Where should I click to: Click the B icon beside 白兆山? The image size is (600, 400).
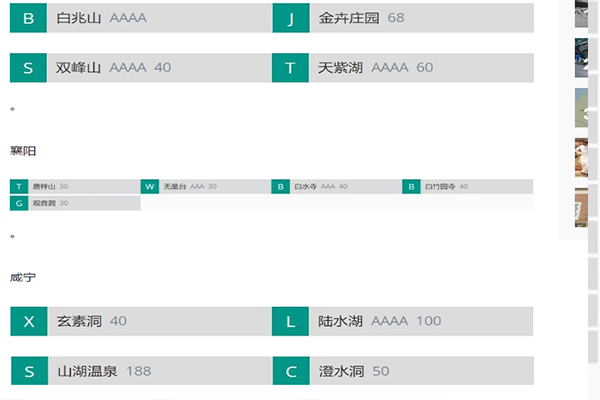28,18
